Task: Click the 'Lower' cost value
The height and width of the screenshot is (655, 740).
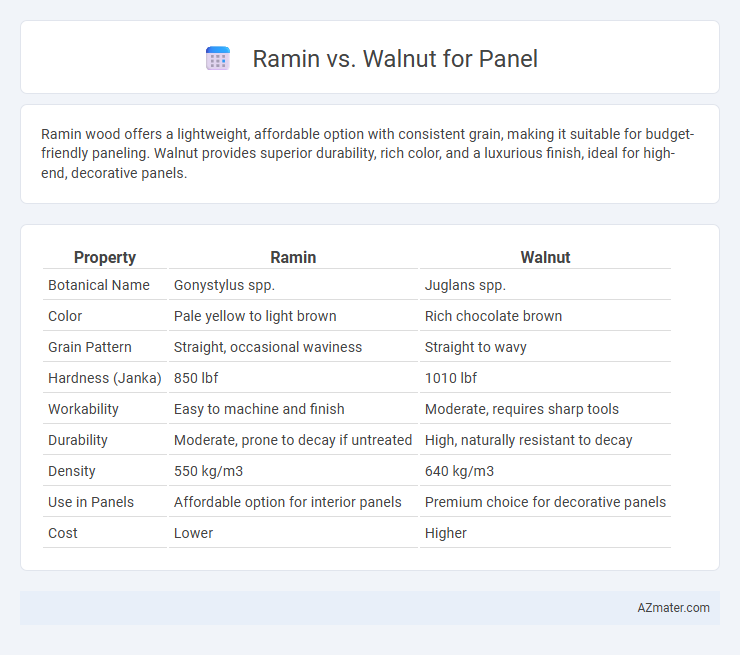Action: pos(193,533)
